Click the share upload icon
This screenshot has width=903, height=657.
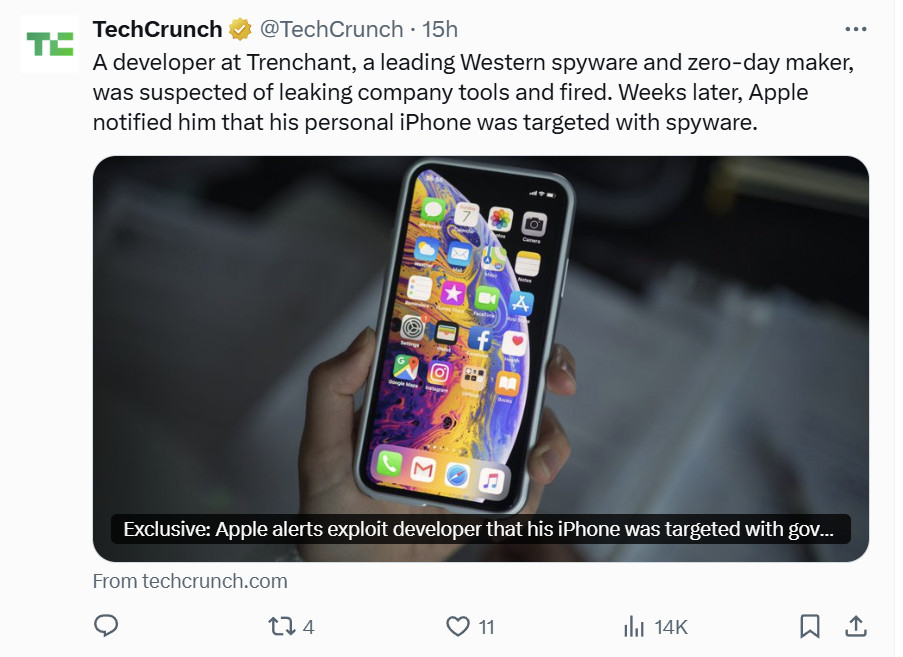(x=856, y=626)
